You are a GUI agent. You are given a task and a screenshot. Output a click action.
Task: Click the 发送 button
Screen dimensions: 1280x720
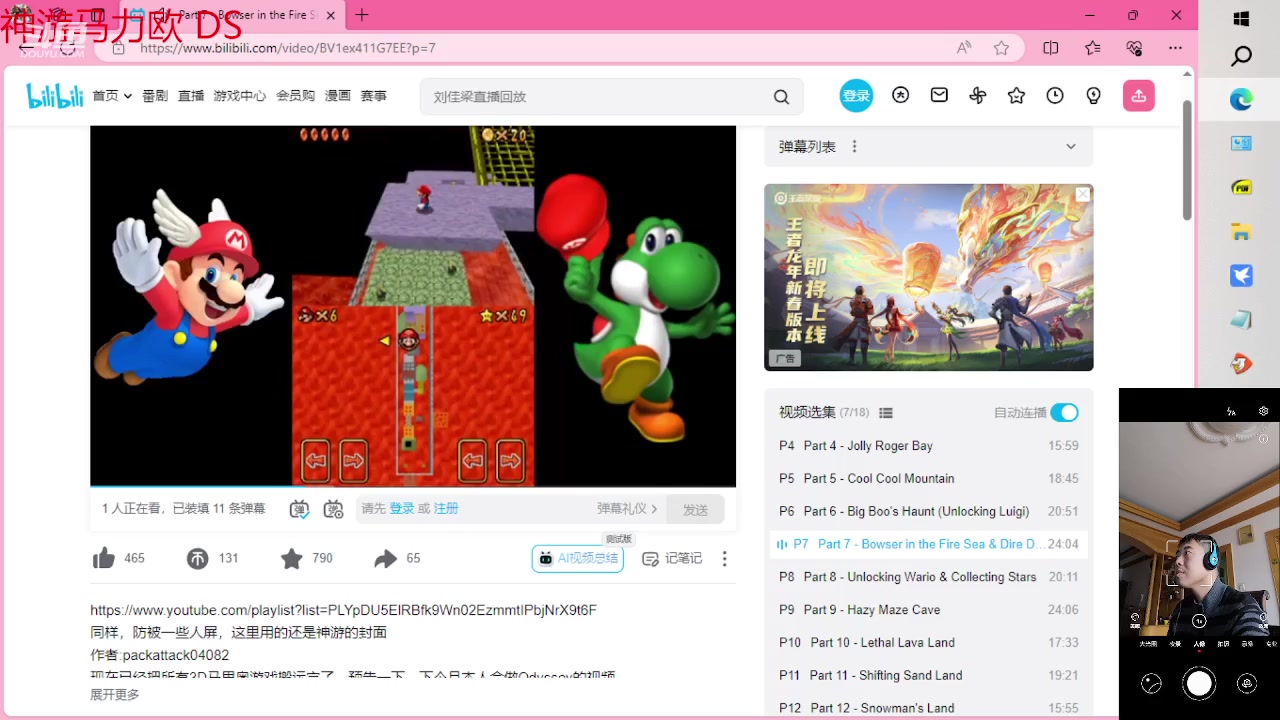696,510
